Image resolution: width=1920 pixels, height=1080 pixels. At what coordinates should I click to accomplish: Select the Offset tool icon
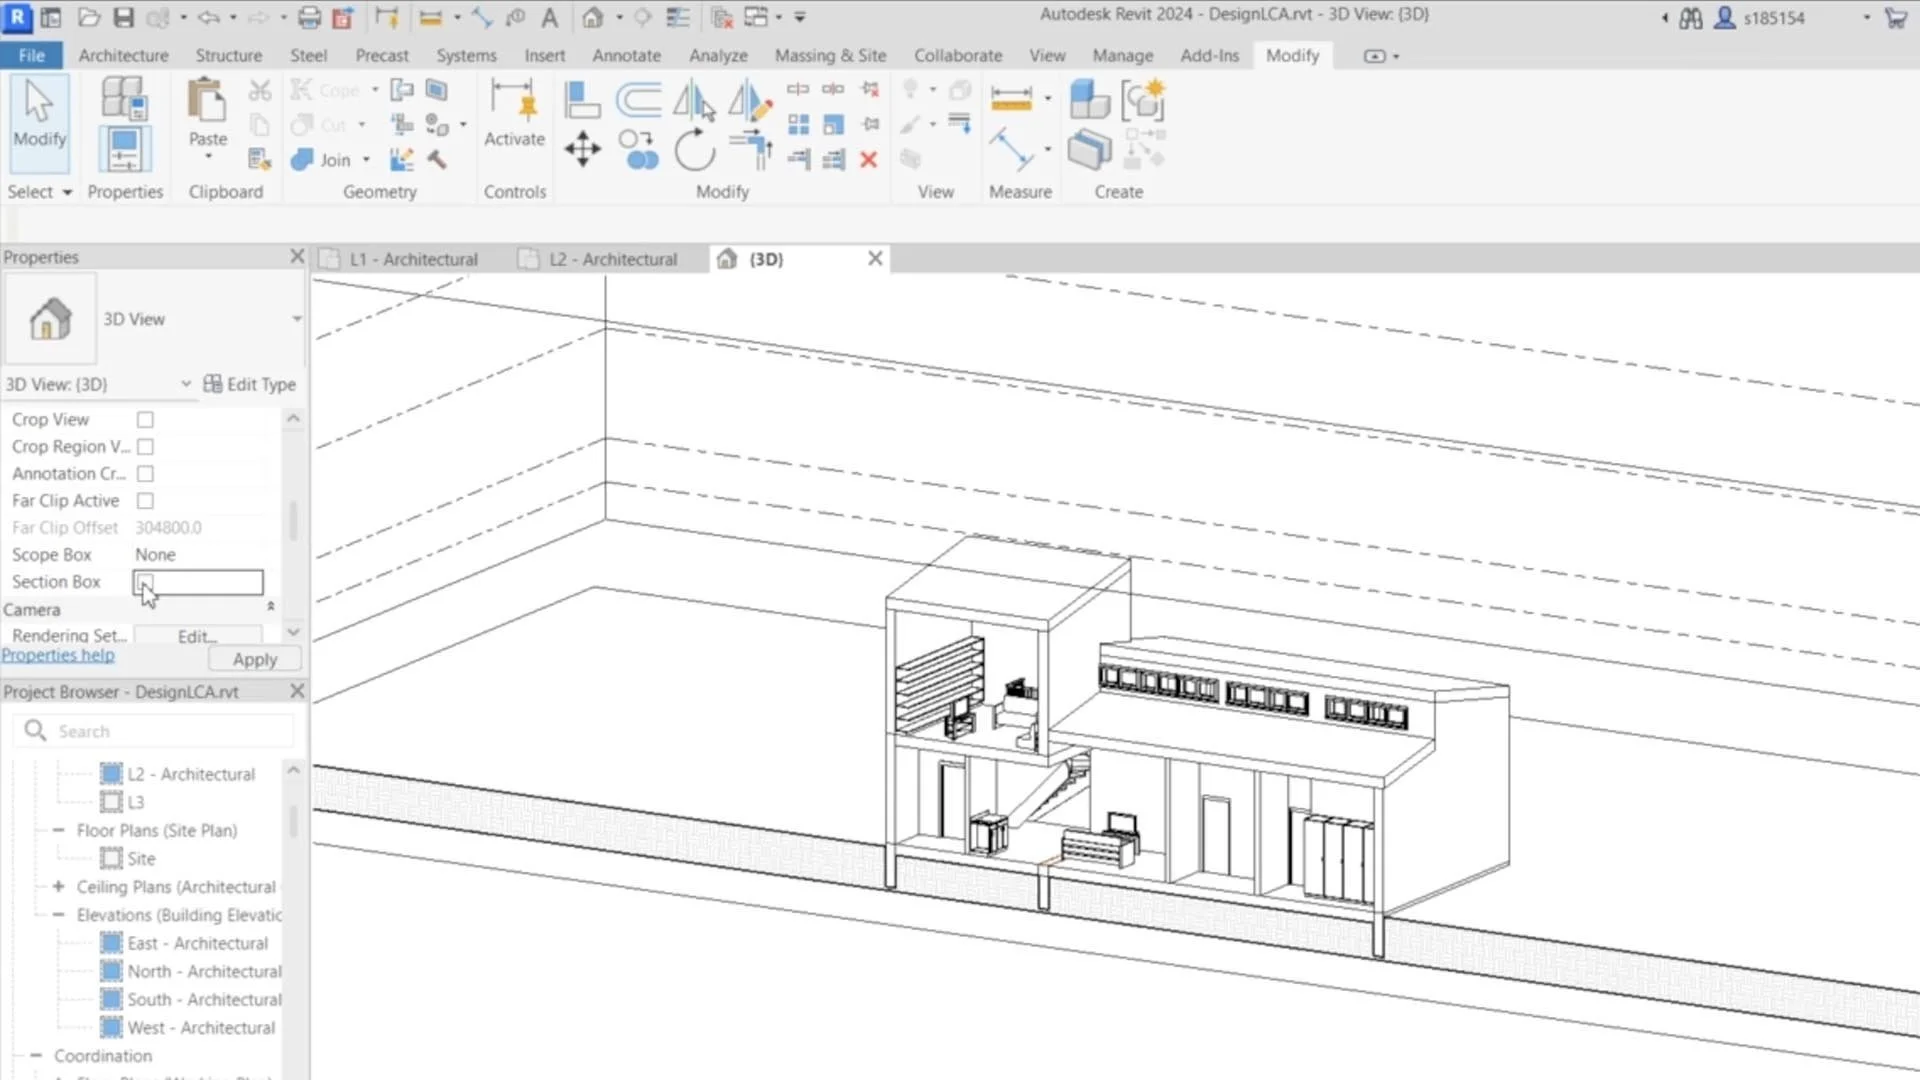[638, 100]
